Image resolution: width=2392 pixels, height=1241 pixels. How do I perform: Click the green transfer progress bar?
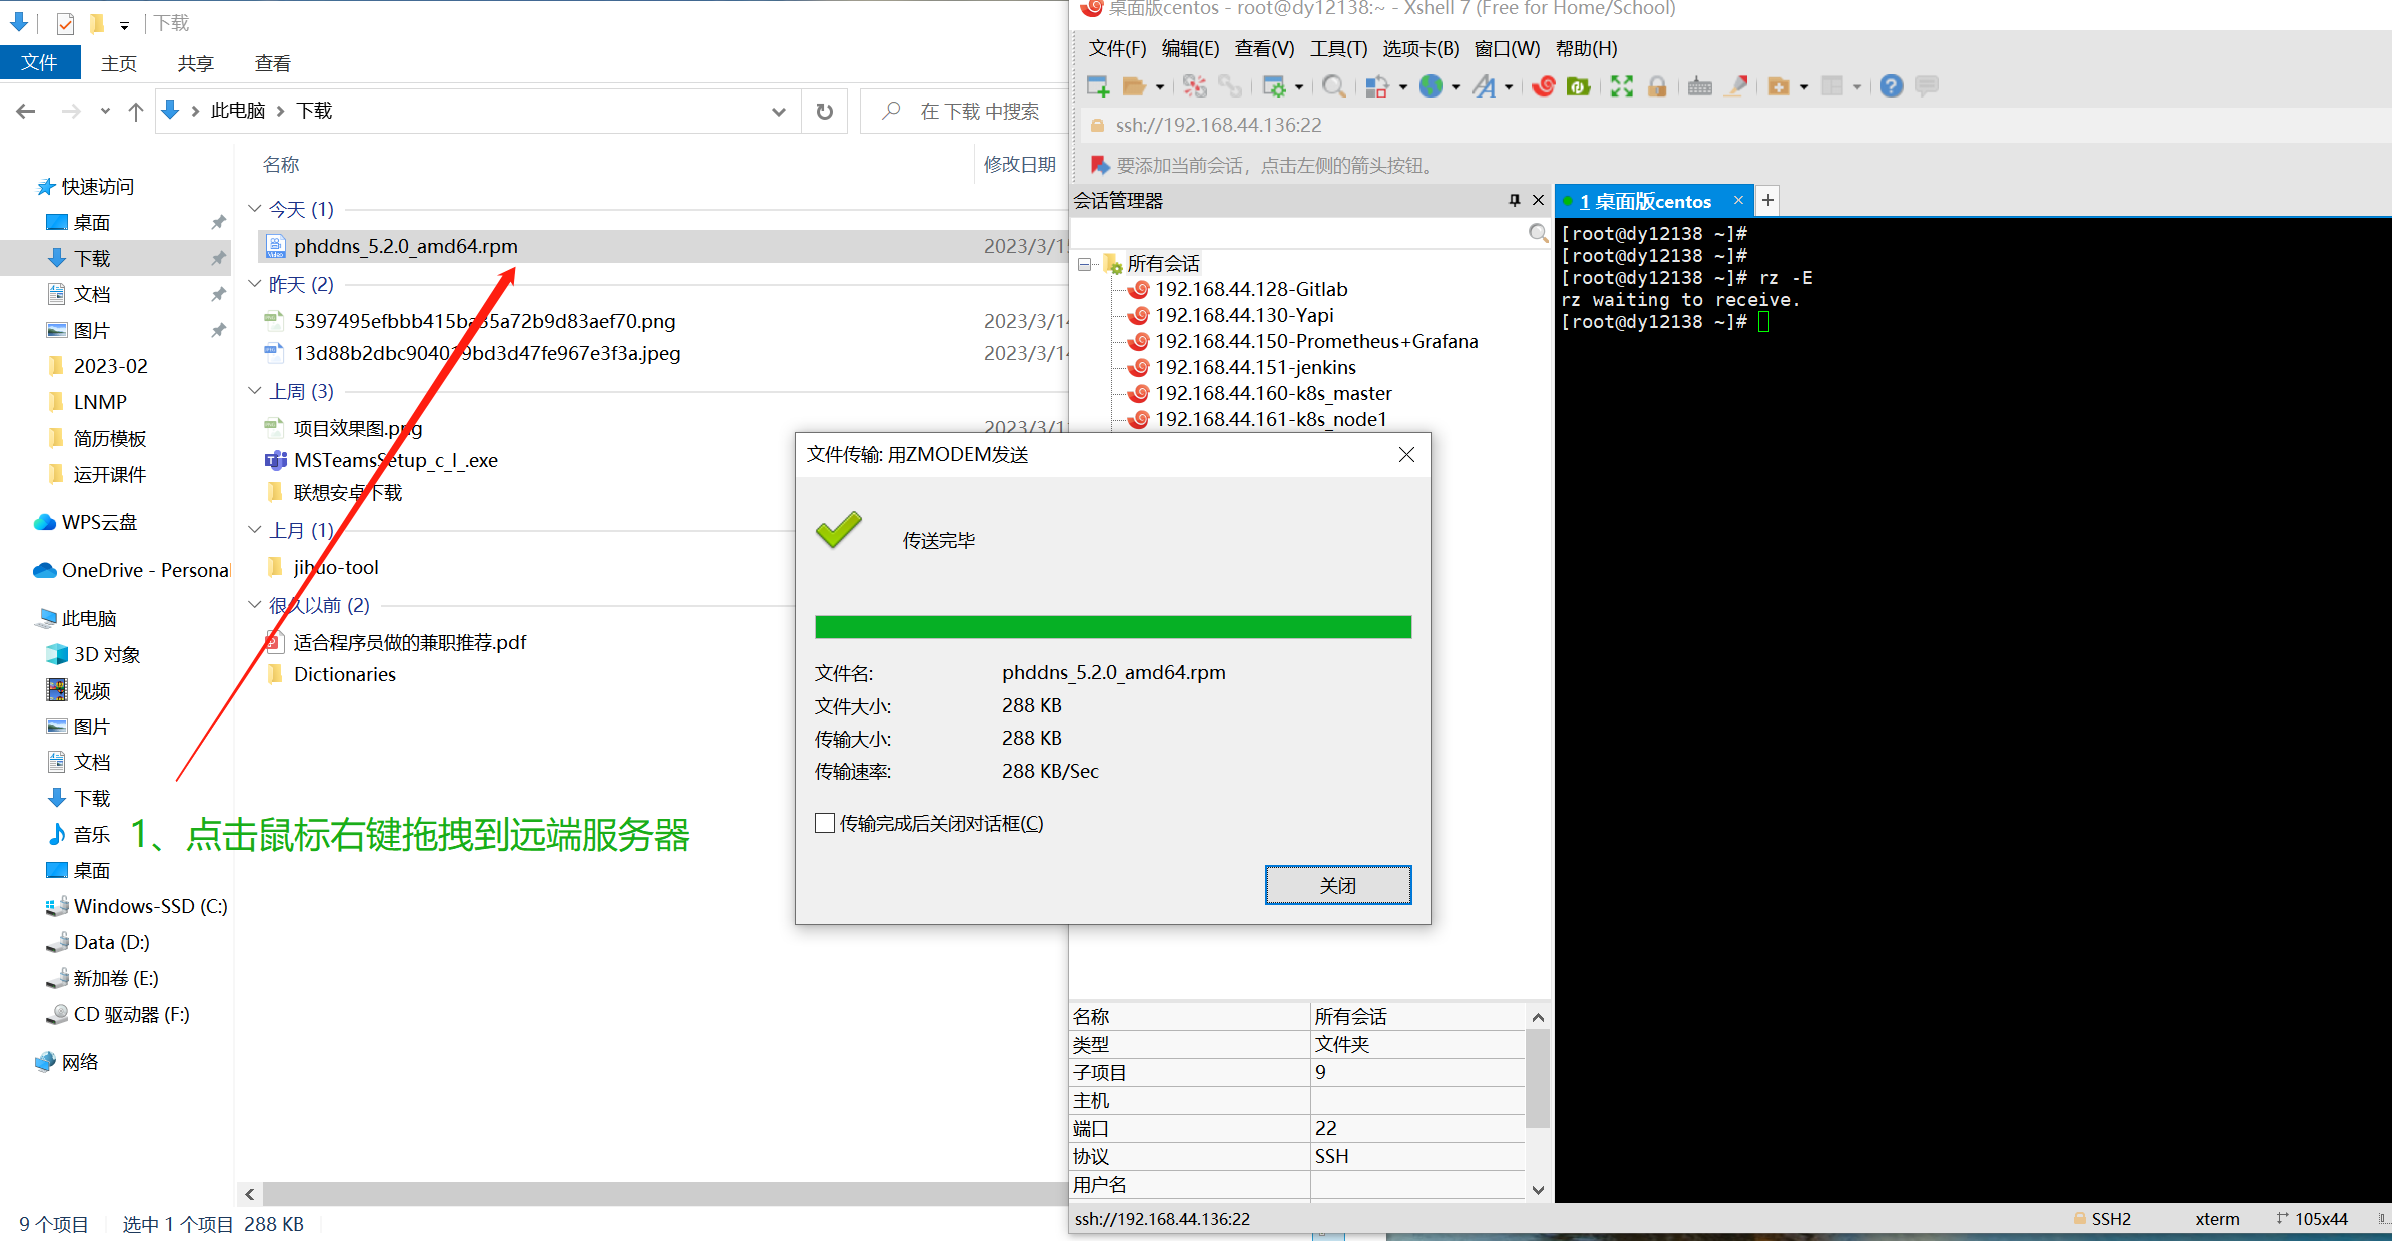[1112, 627]
